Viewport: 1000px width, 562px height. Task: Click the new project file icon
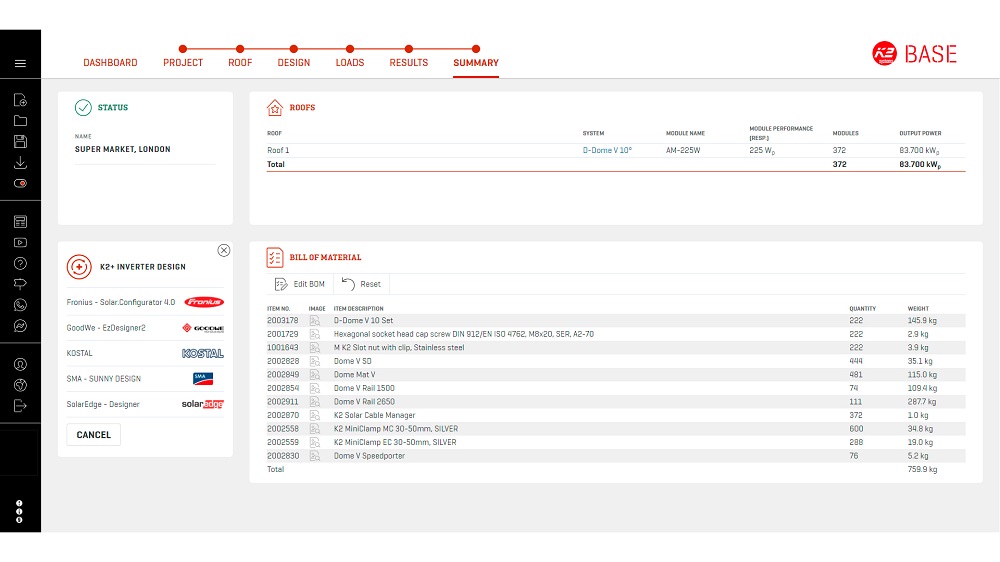[x=20, y=100]
